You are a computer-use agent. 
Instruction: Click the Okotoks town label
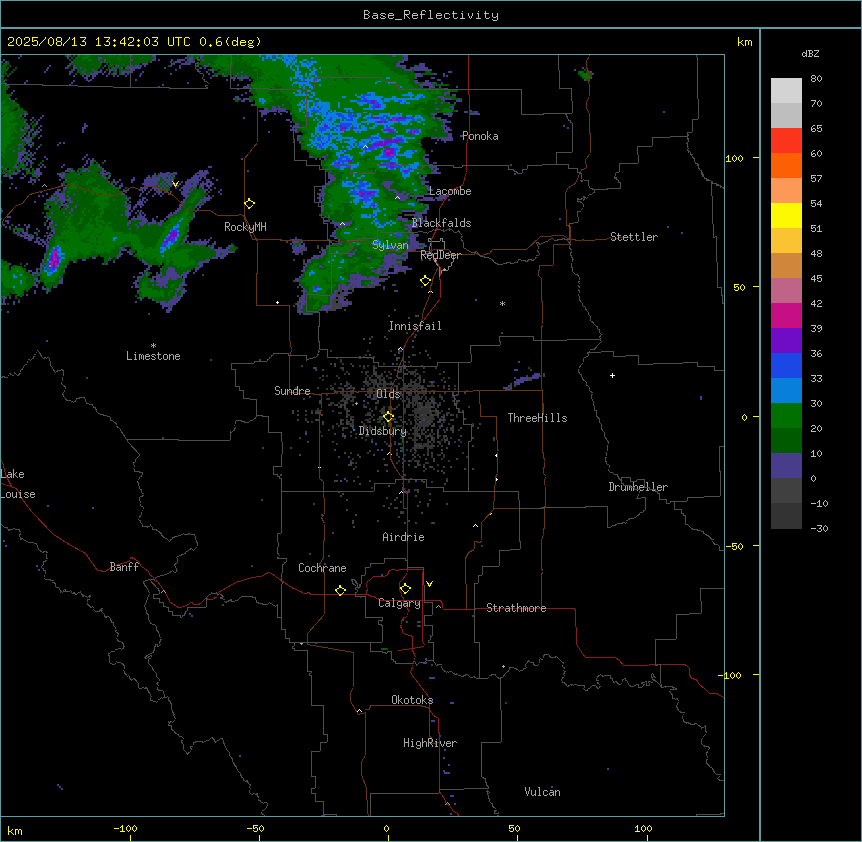(412, 700)
